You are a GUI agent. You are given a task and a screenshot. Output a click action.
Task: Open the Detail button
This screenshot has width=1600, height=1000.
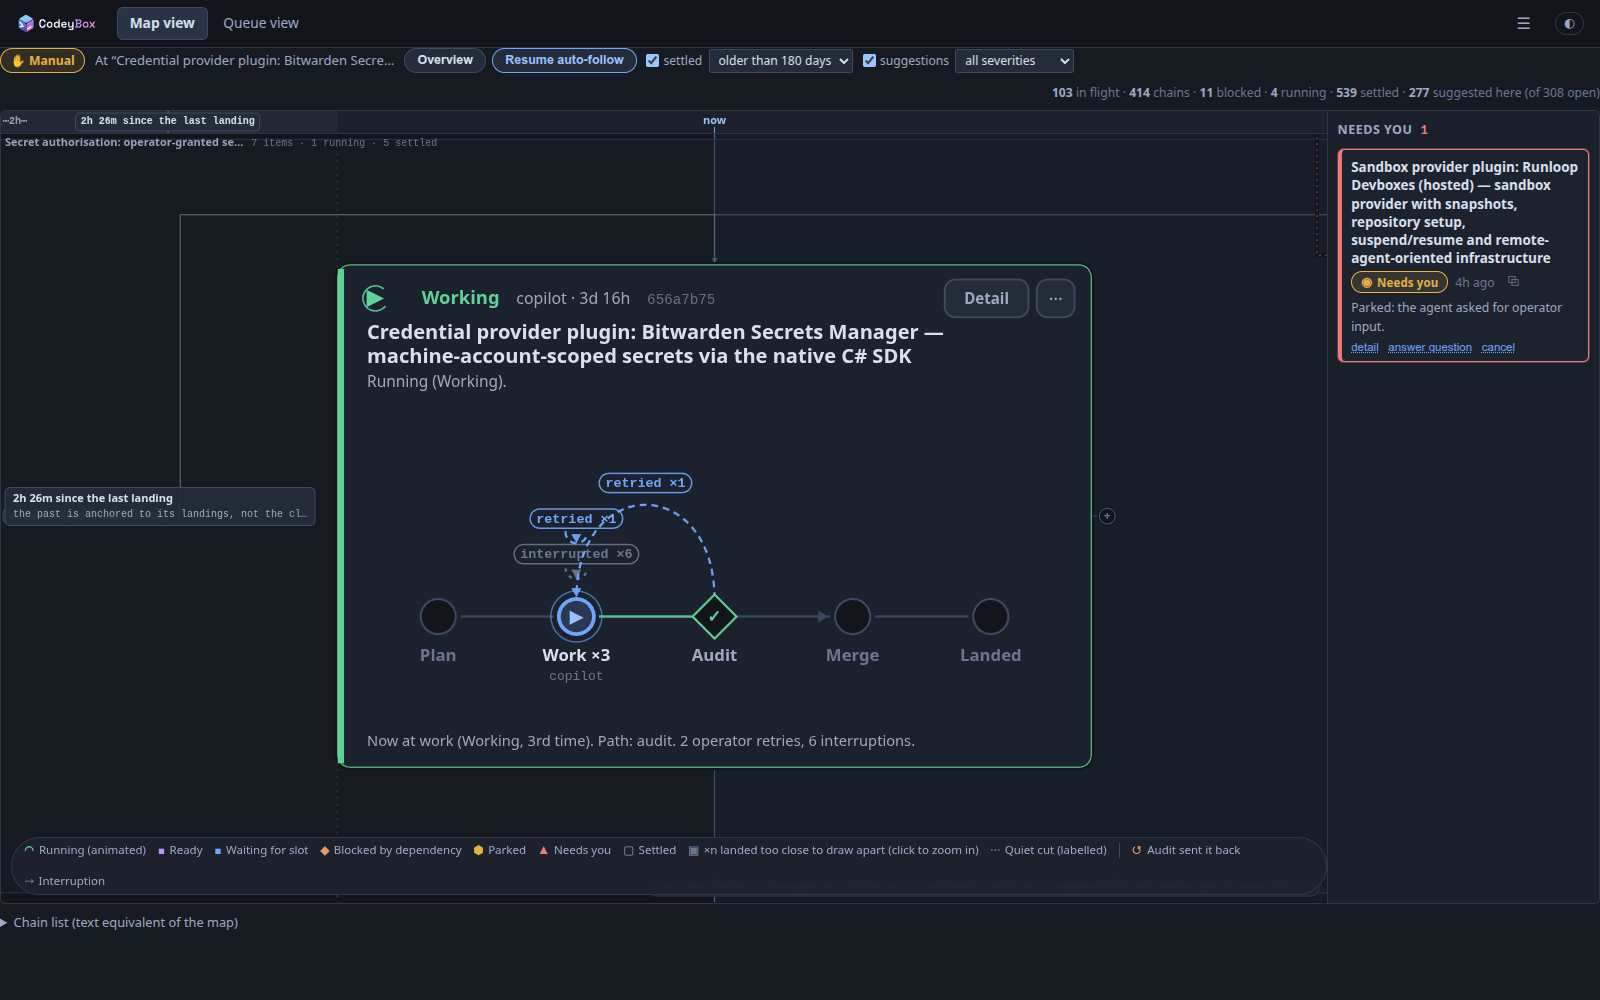[x=986, y=298]
